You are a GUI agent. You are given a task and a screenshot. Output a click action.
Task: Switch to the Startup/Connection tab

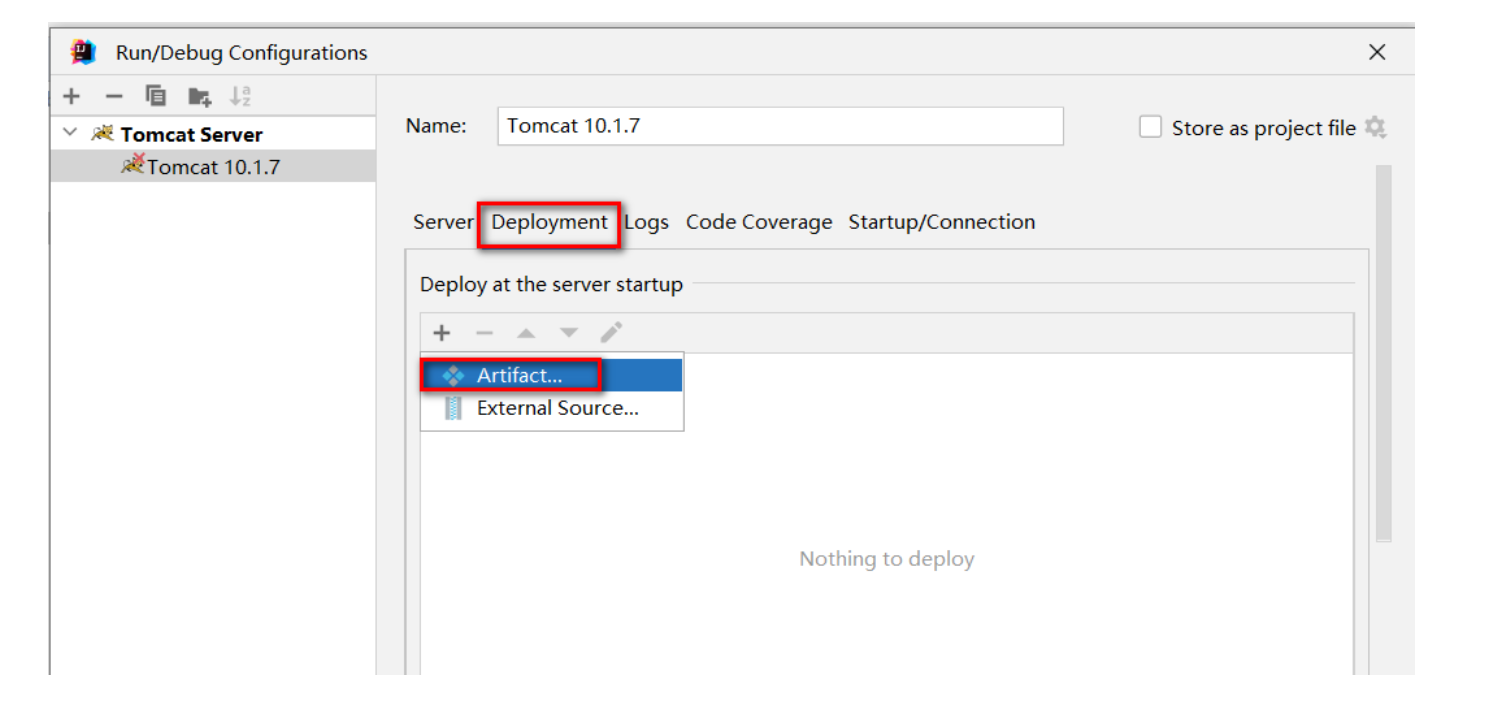pos(942,222)
